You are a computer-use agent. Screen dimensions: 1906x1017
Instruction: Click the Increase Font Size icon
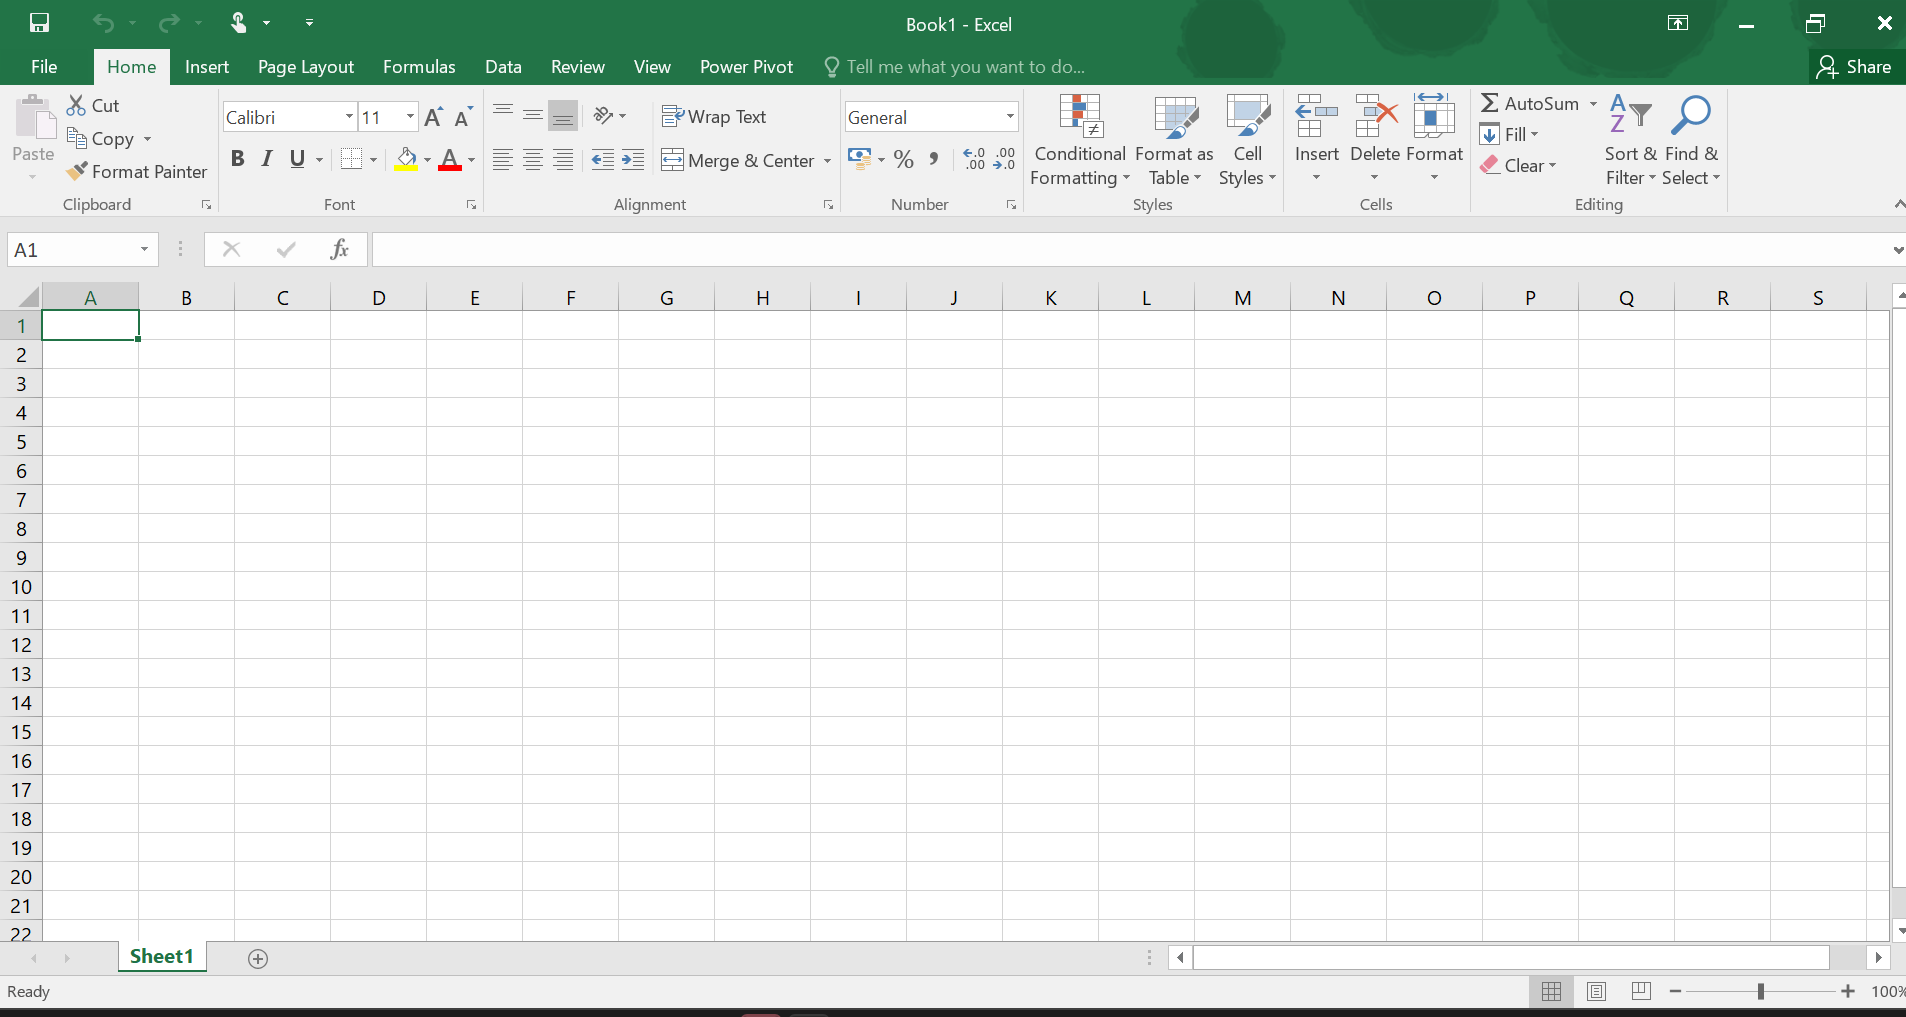click(433, 117)
